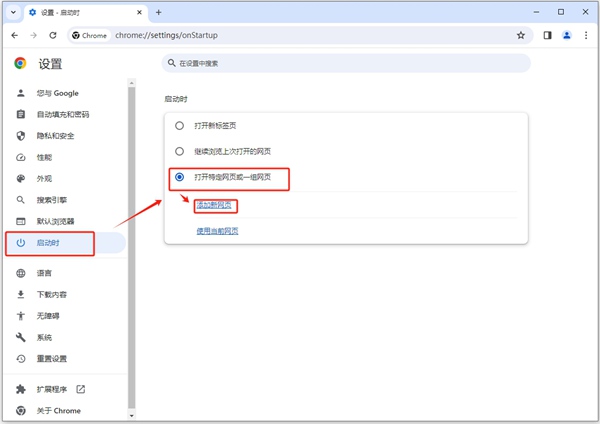Open the side panel icon
Screen dimensions: 600x424
(x=548, y=36)
